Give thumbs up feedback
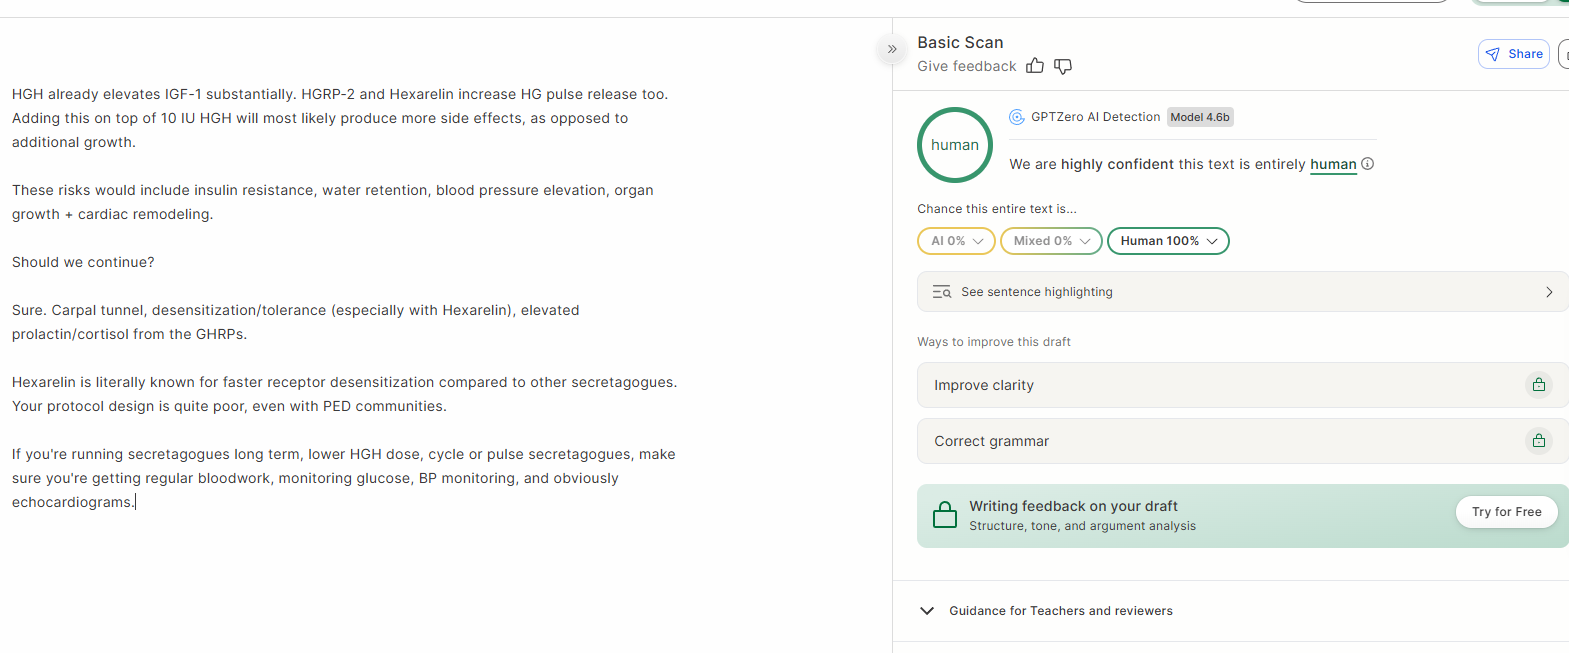 click(1035, 66)
